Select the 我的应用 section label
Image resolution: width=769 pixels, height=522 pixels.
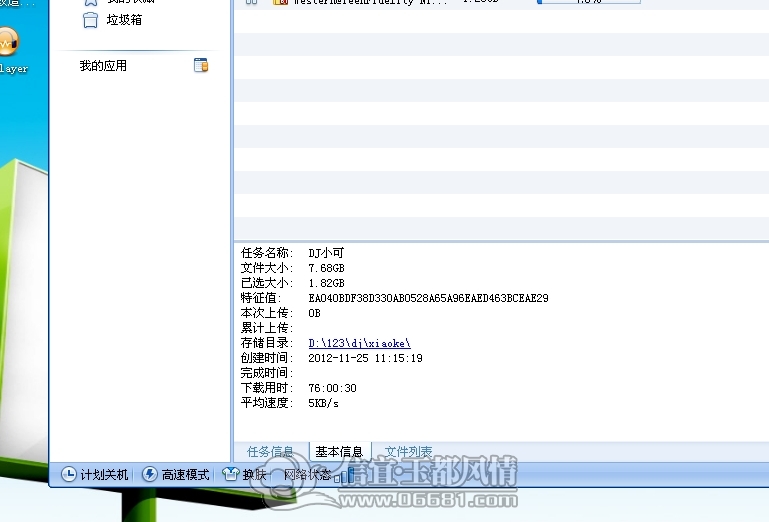point(103,66)
